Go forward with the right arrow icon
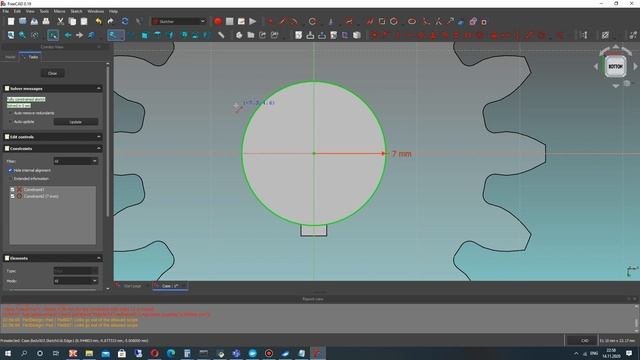This screenshot has height=360, width=640. 79,35
